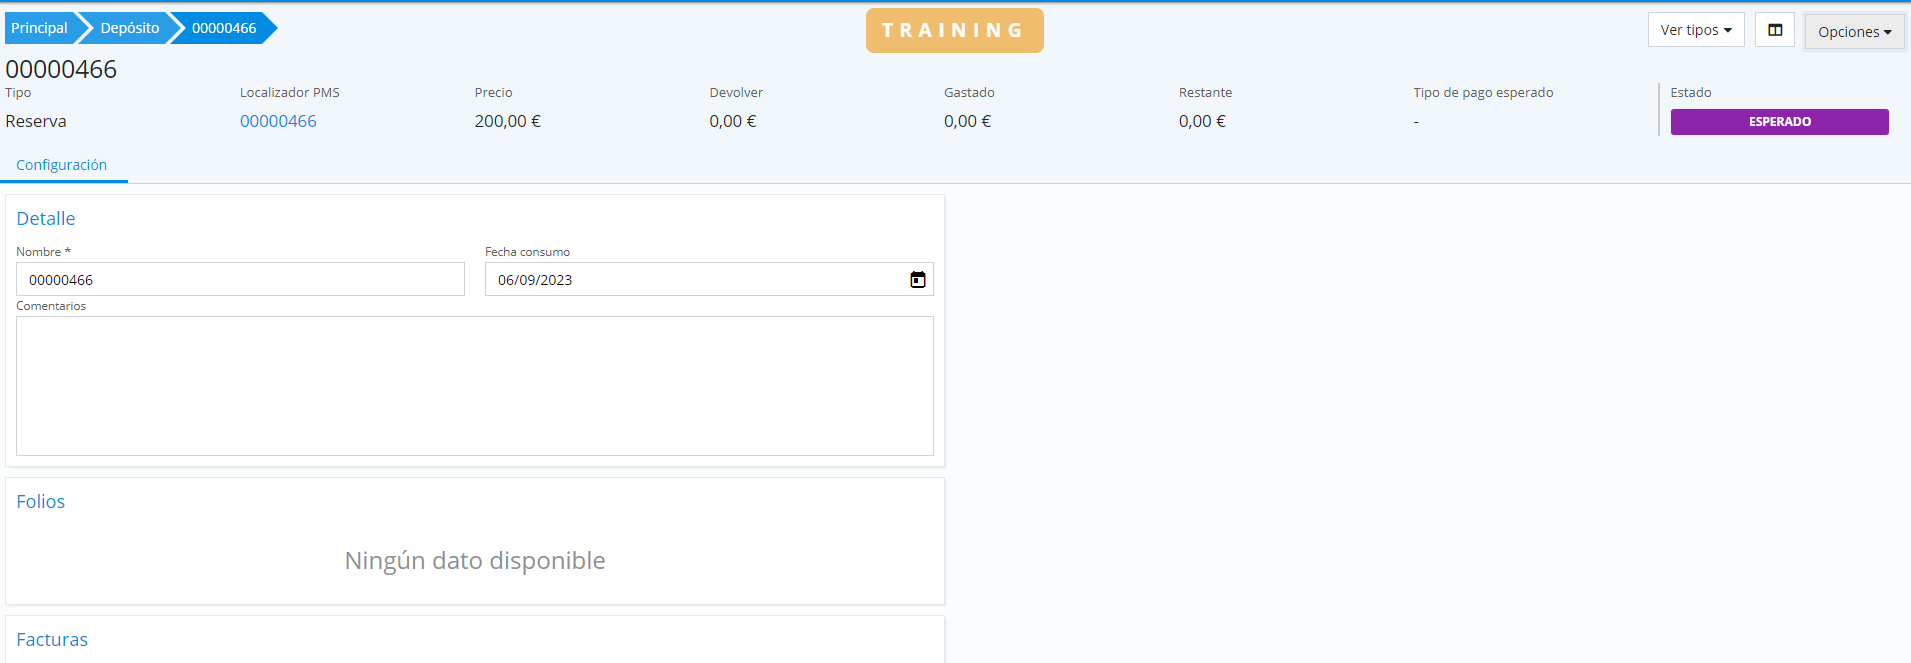The image size is (1911, 663).
Task: Open the calendar picker for Fecha consumo
Action: 917,280
